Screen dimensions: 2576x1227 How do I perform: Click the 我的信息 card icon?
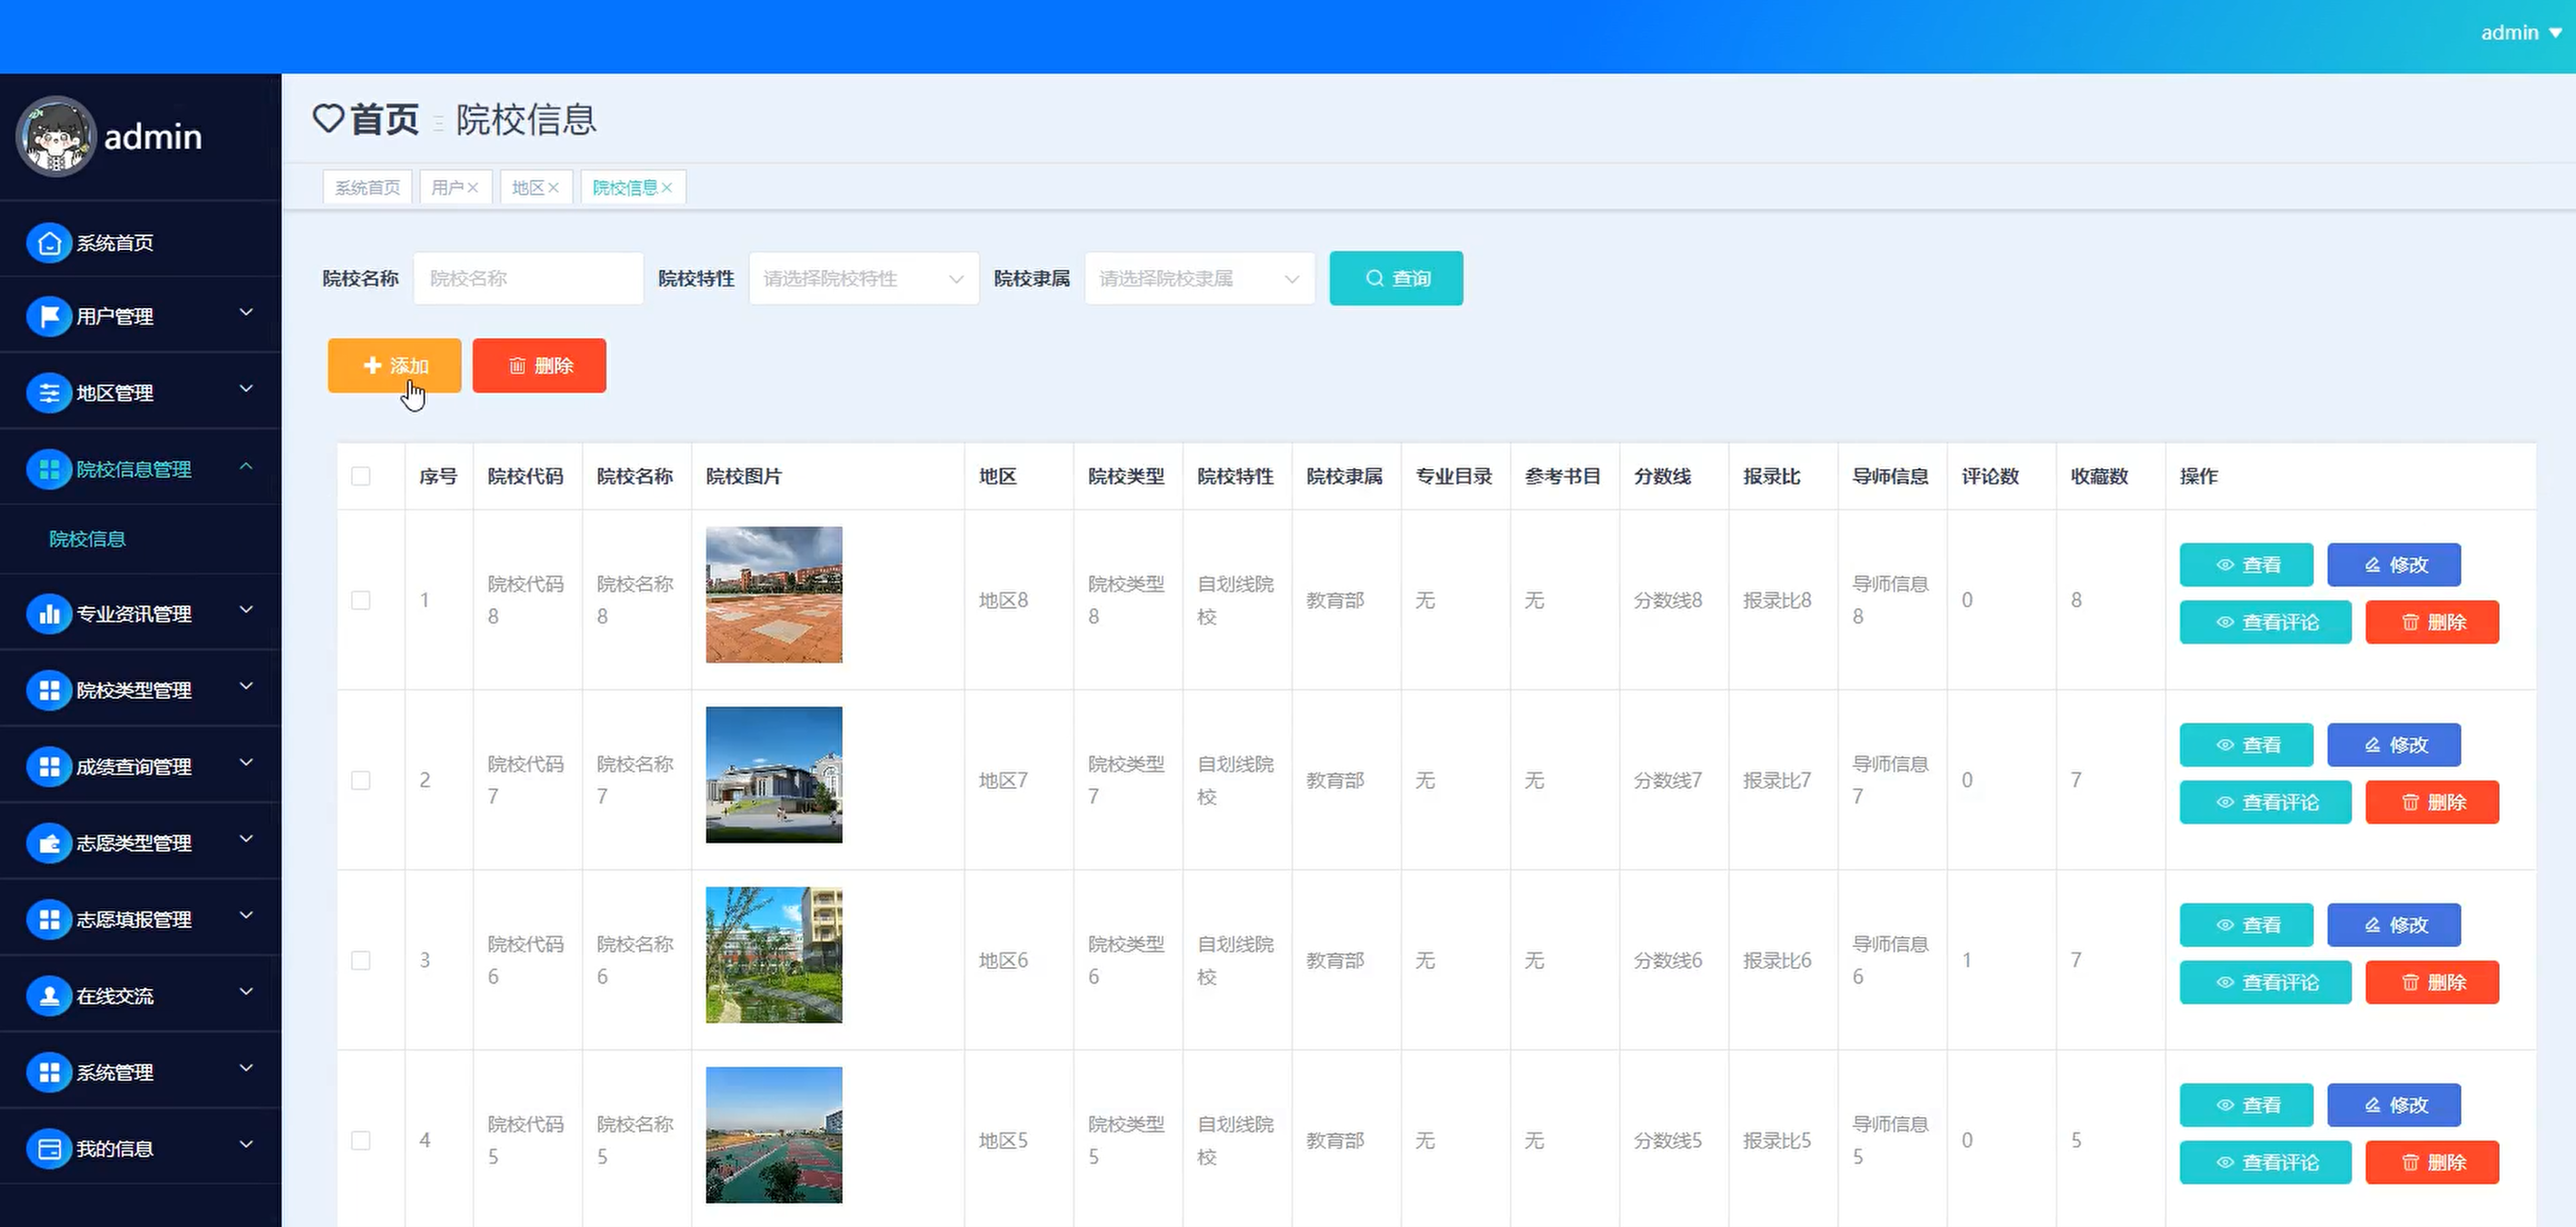pyautogui.click(x=49, y=1149)
